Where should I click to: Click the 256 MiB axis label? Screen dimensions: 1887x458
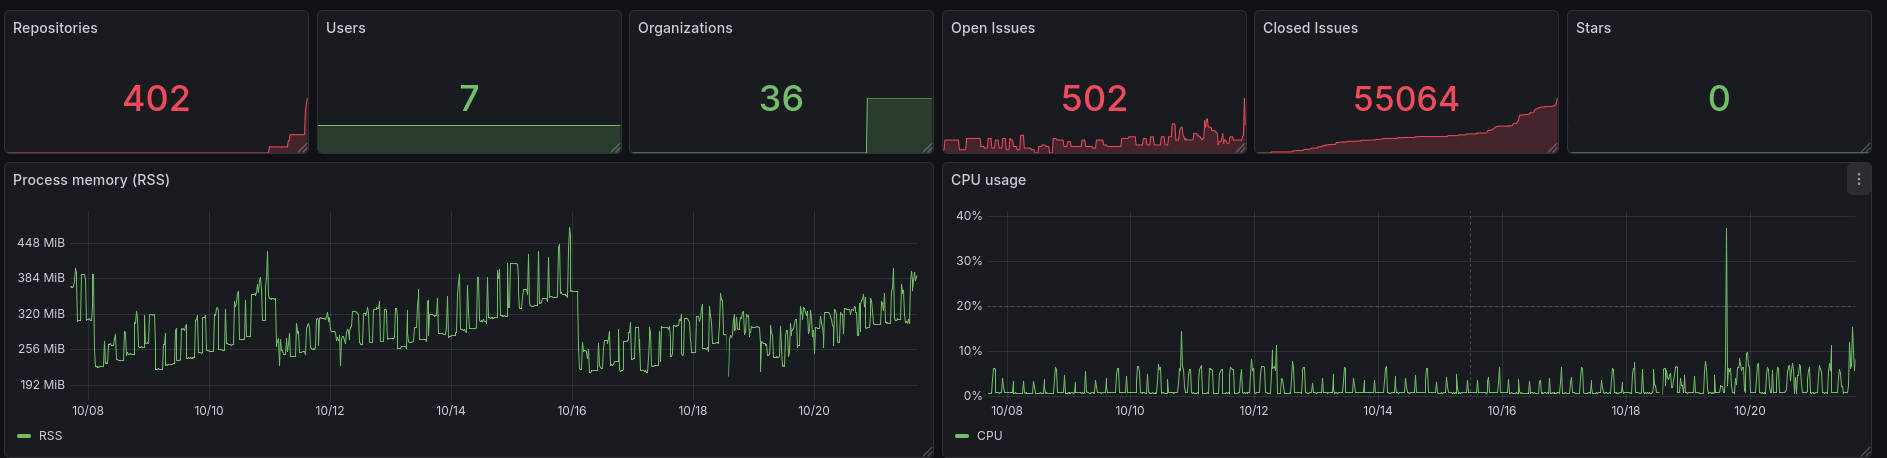pos(41,349)
